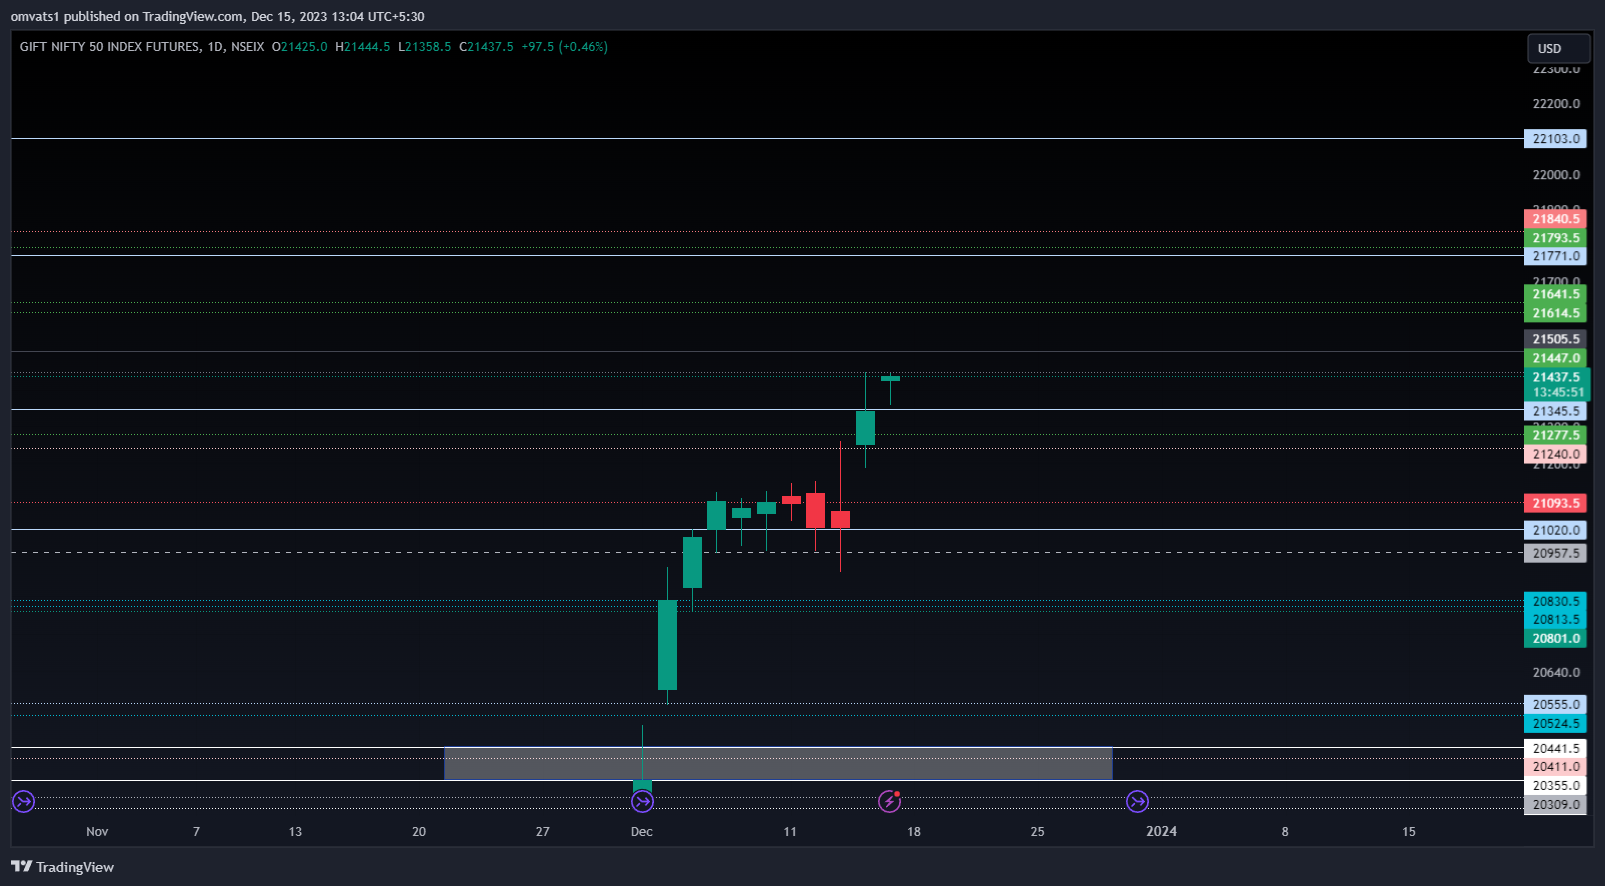Select the horizontal line at 22103.0
1605x886 pixels.
click(767, 138)
